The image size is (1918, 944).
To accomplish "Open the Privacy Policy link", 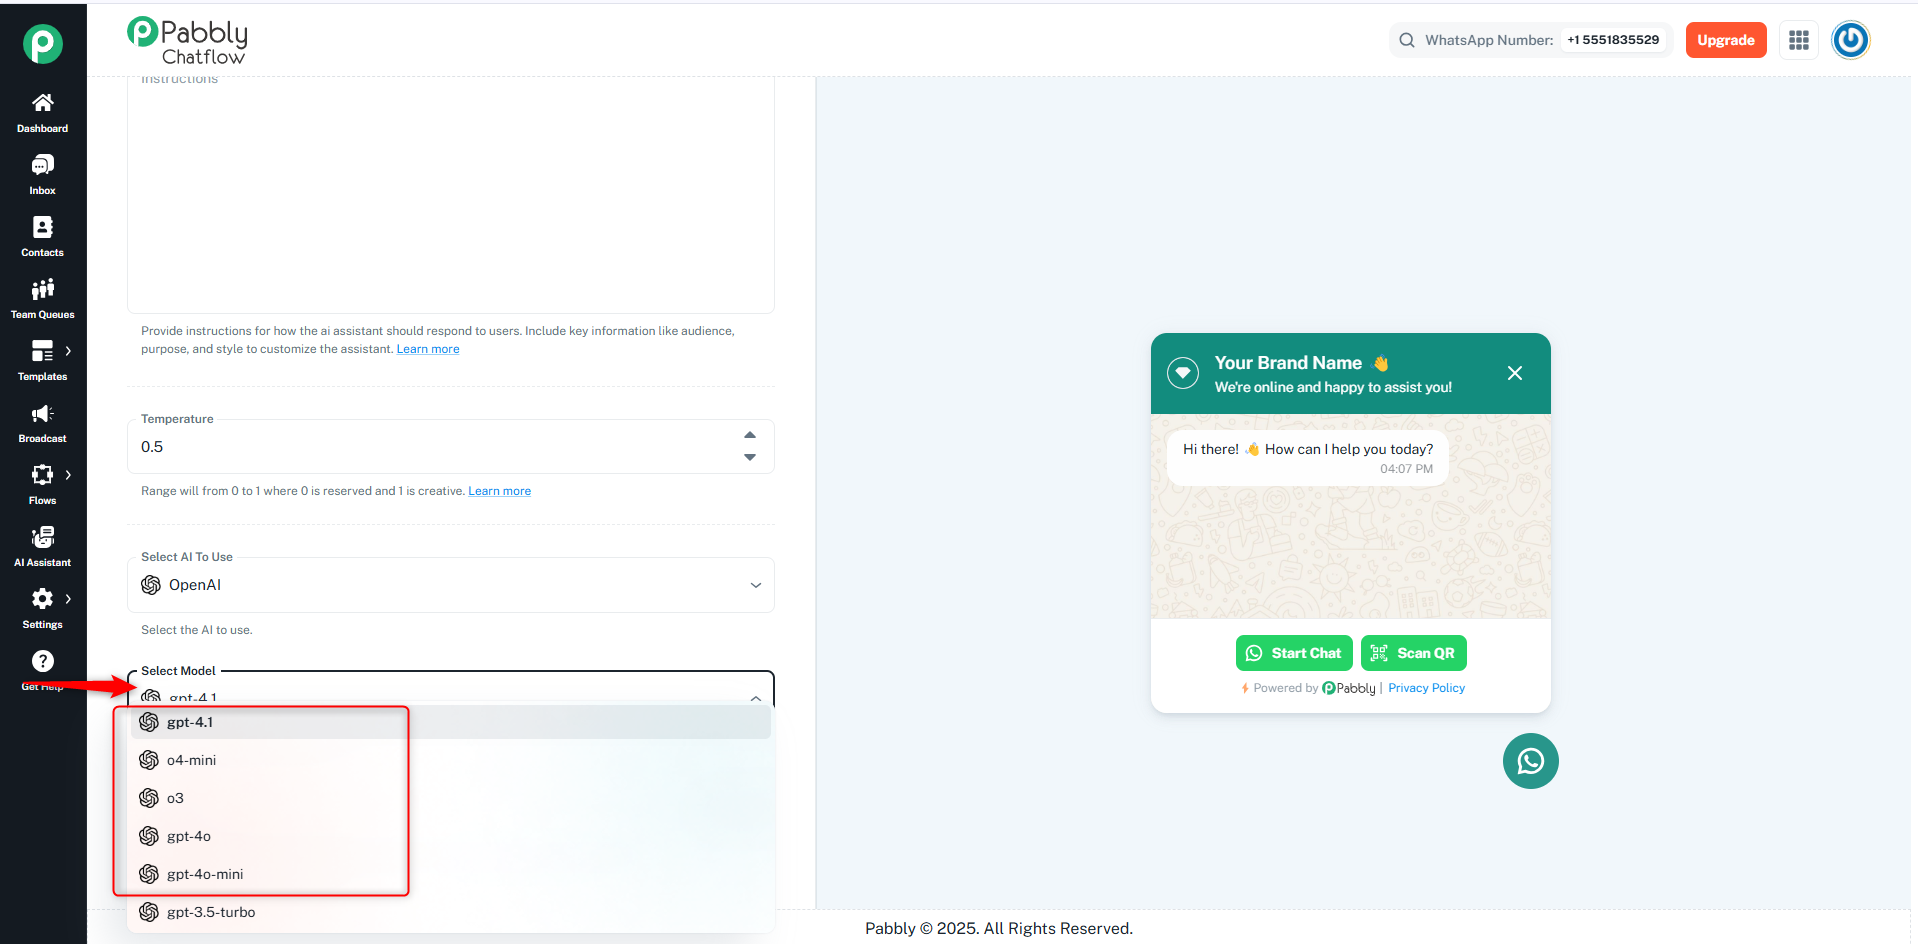I will [1426, 688].
